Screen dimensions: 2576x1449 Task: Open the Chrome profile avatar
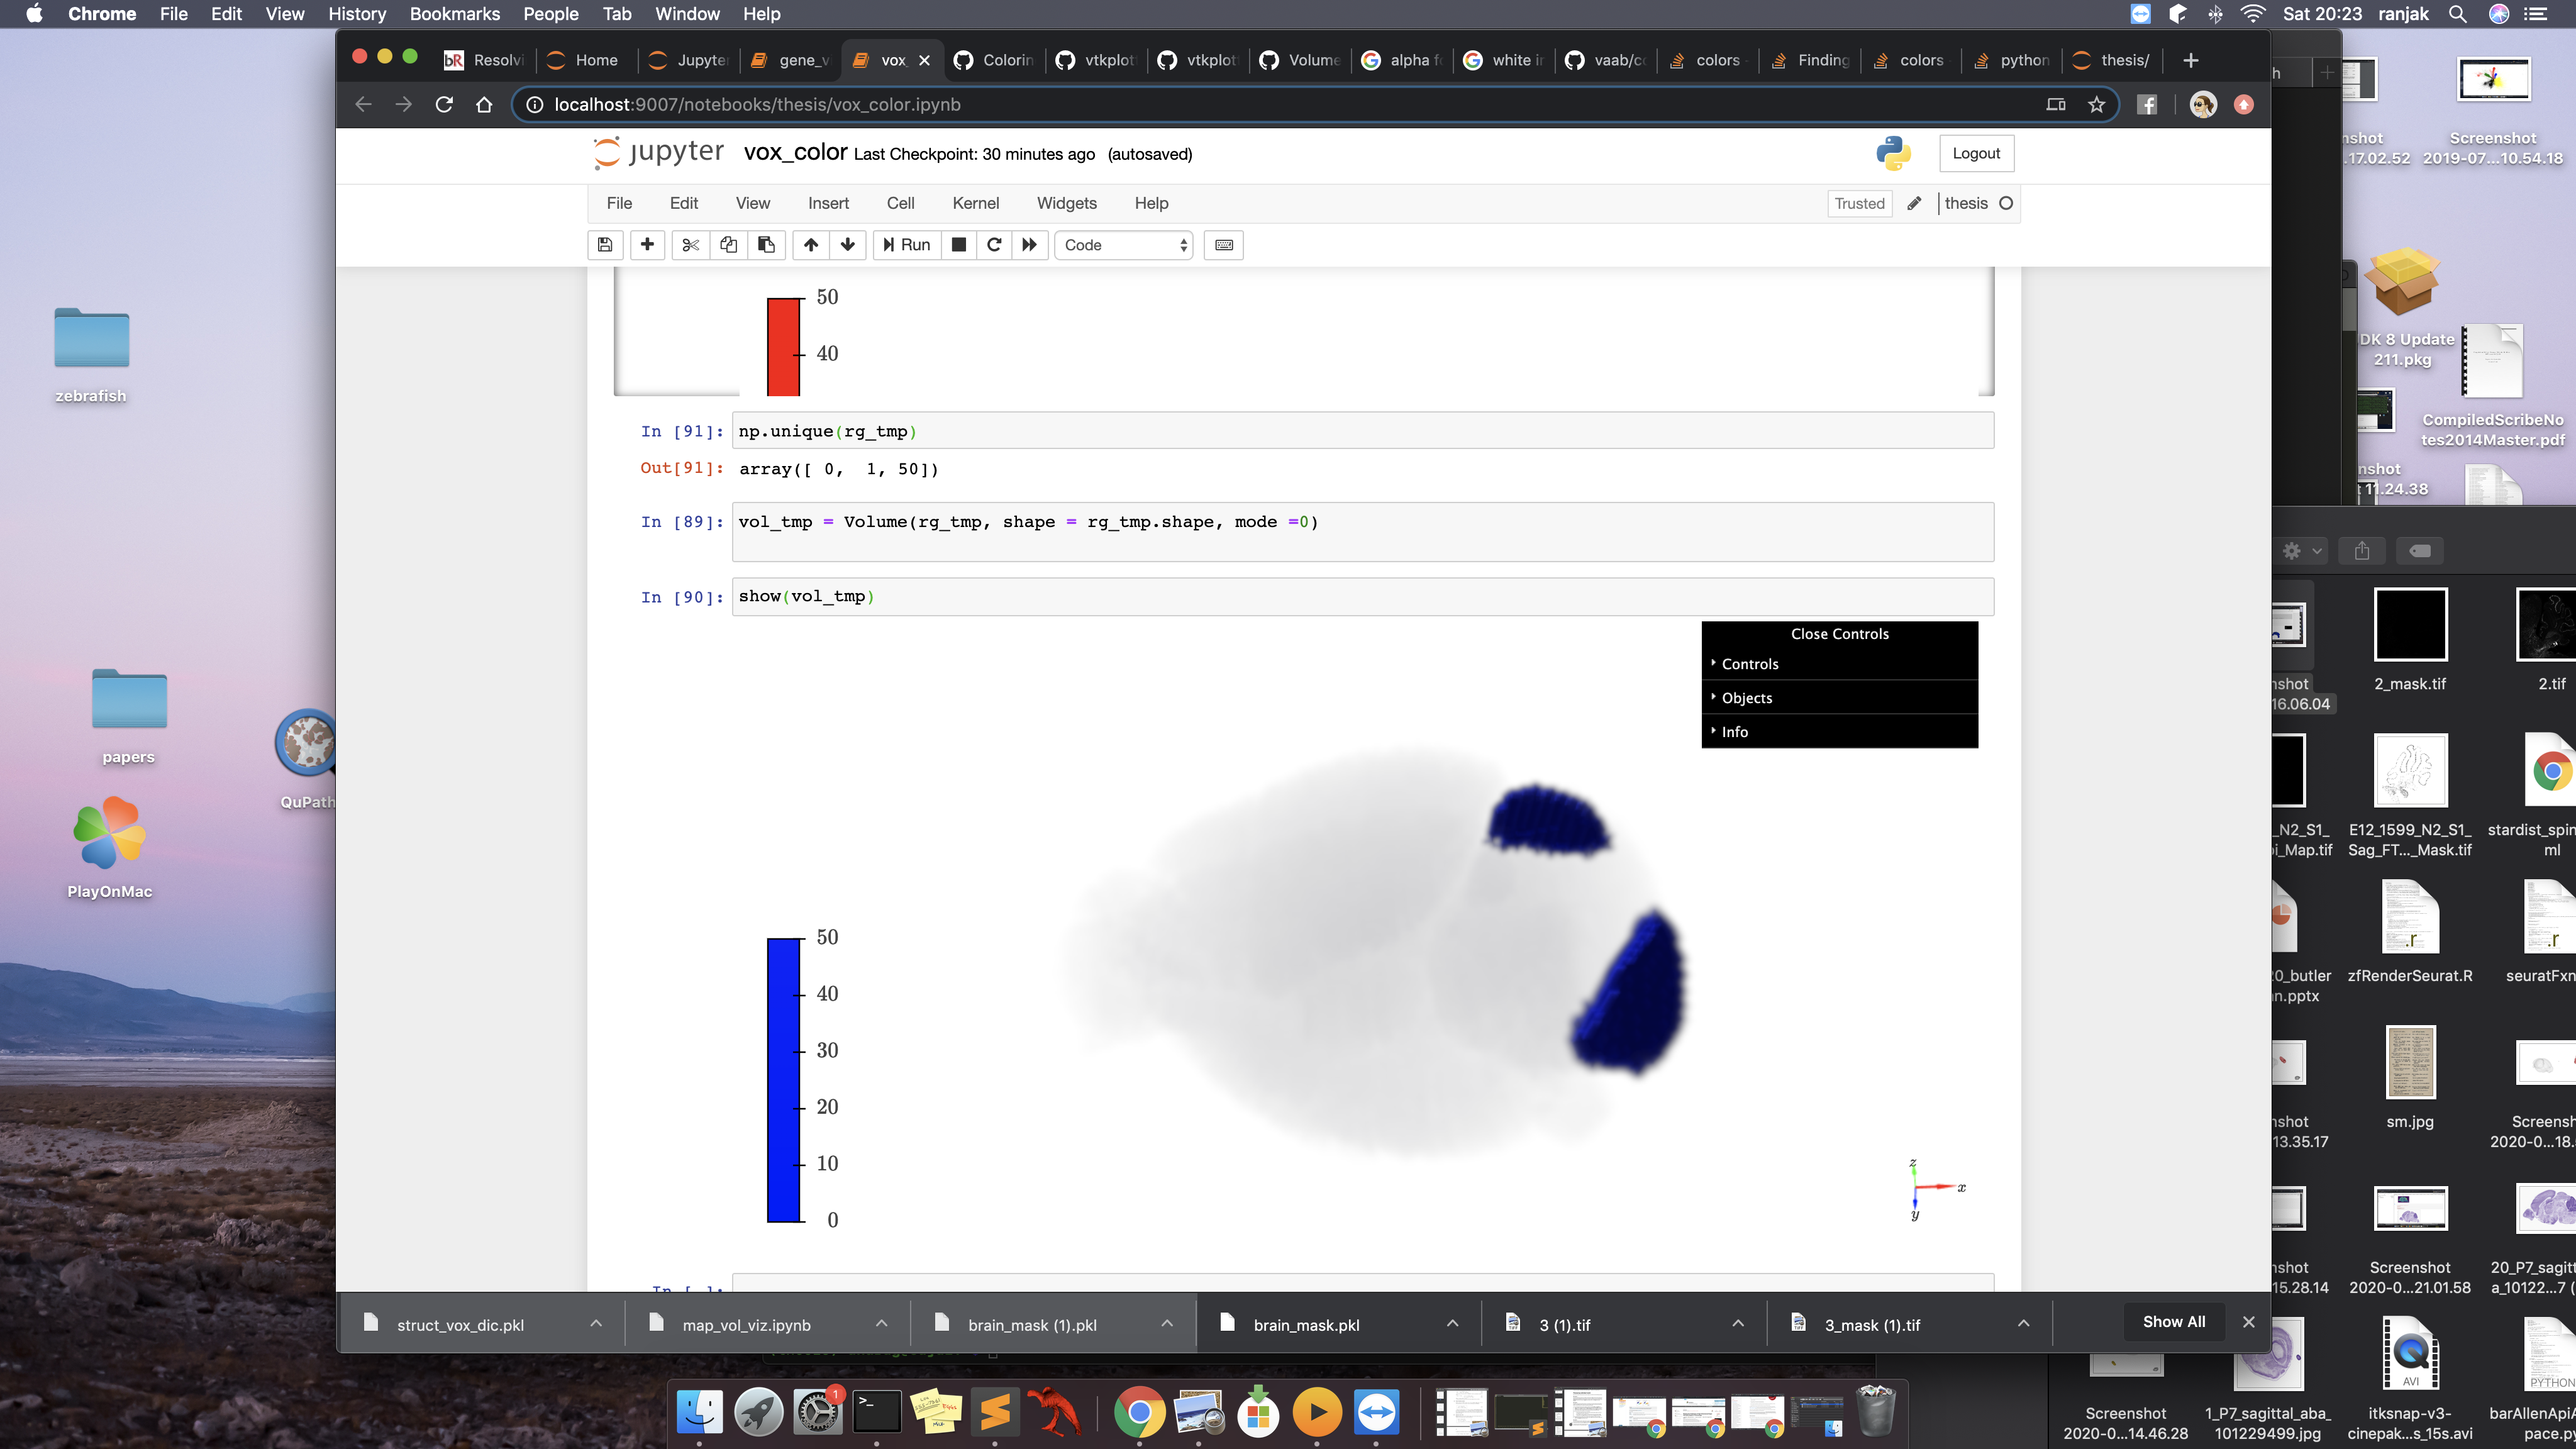pyautogui.click(x=2202, y=105)
